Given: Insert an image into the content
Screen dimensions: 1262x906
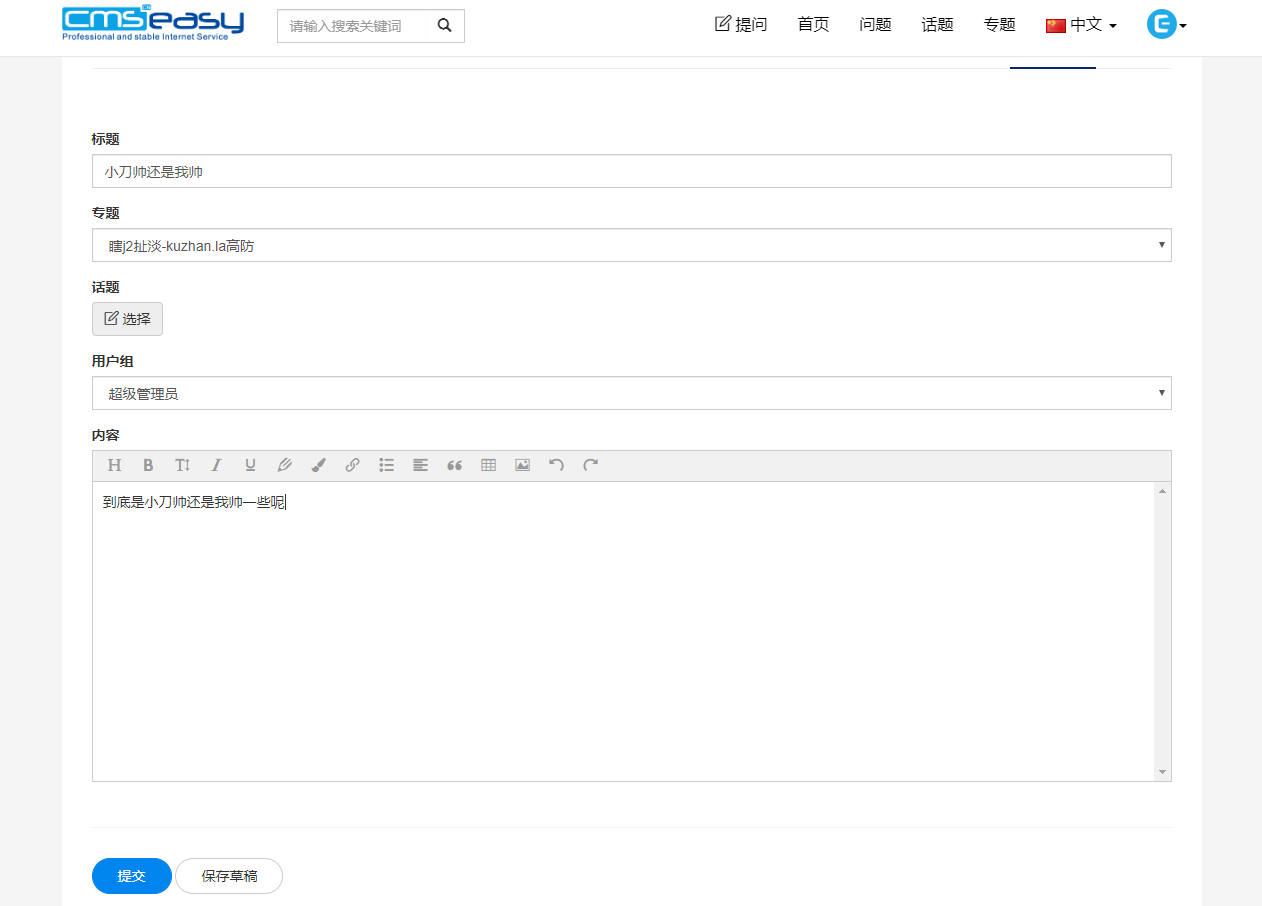Looking at the screenshot, I should click(522, 465).
